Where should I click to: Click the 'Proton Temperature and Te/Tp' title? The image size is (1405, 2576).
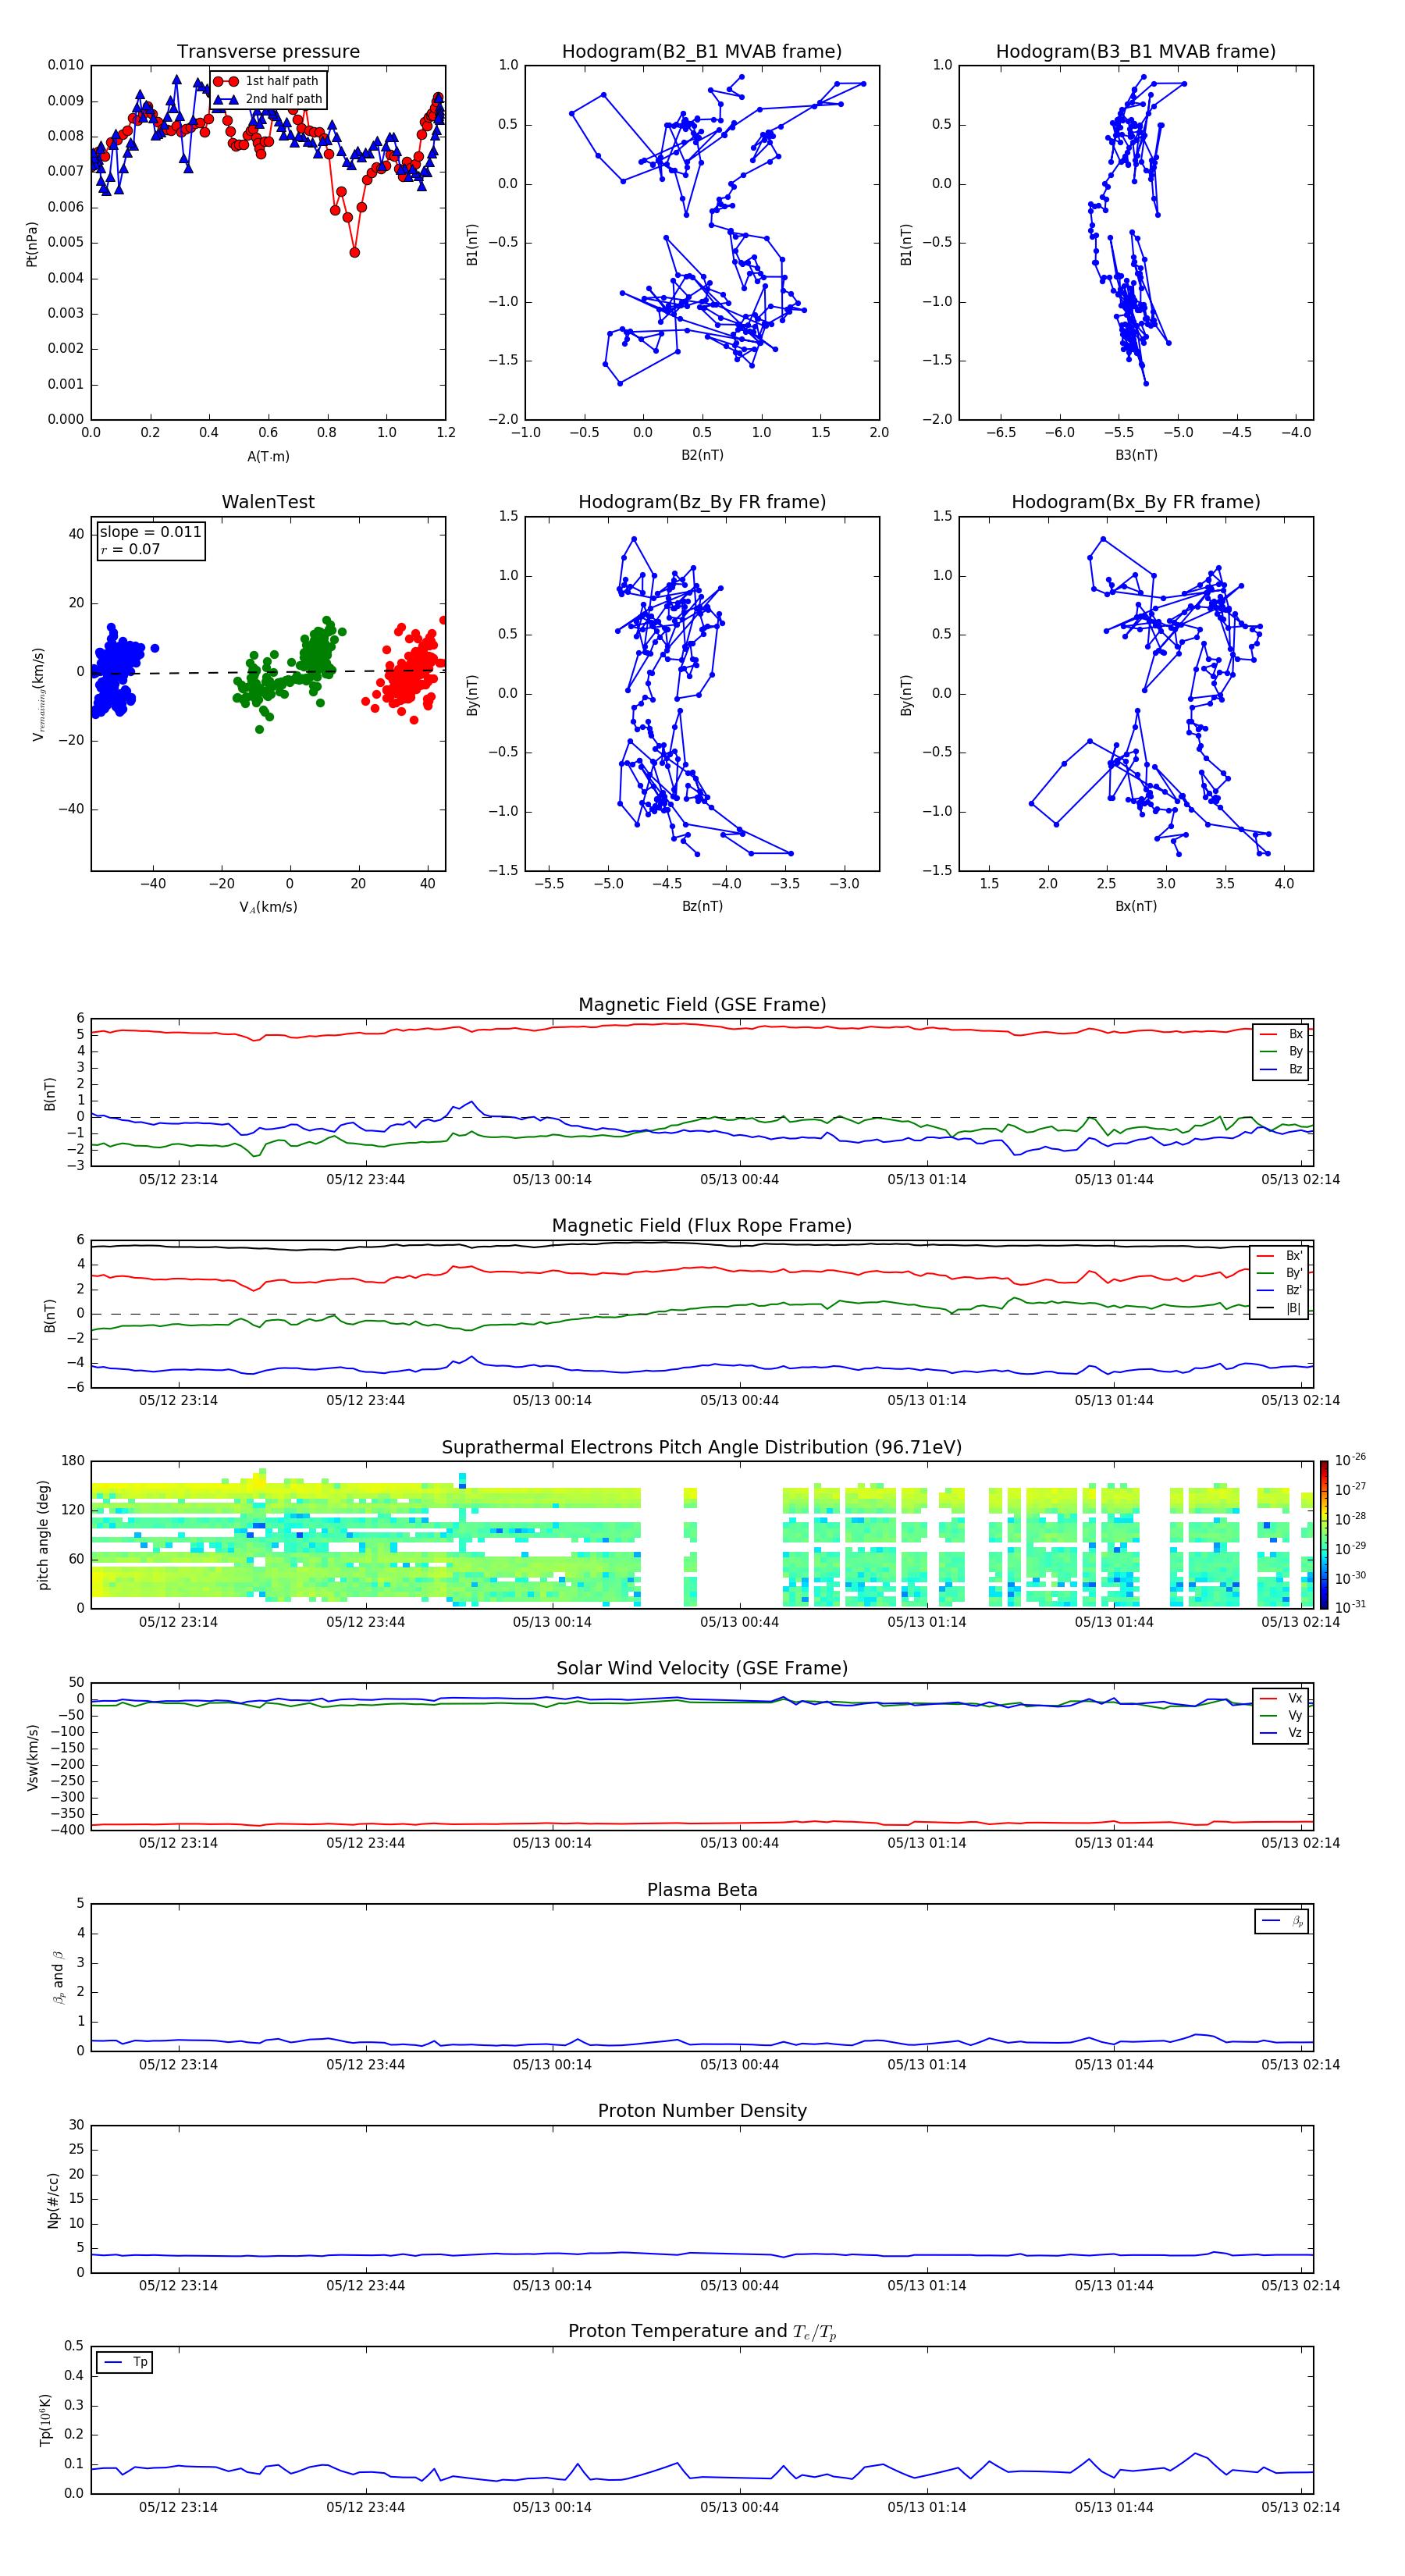[x=702, y=2331]
